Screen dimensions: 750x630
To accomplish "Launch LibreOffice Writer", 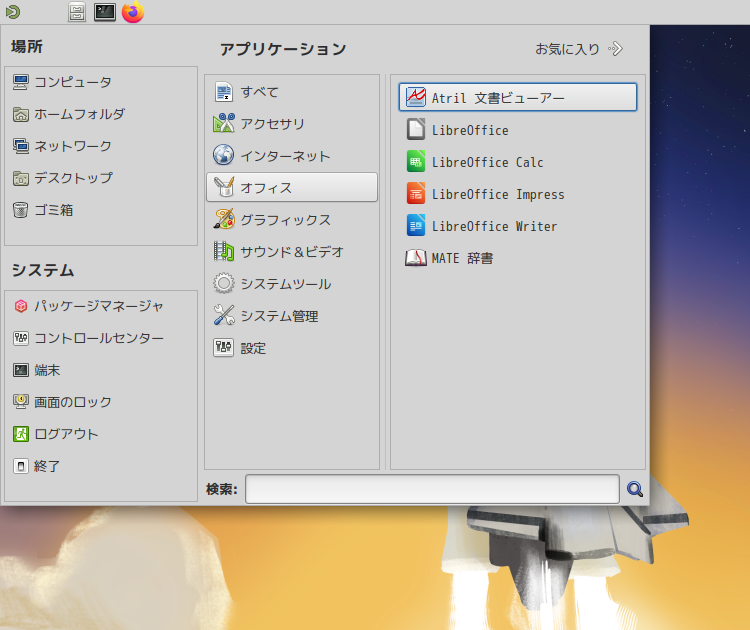I will coord(518,226).
